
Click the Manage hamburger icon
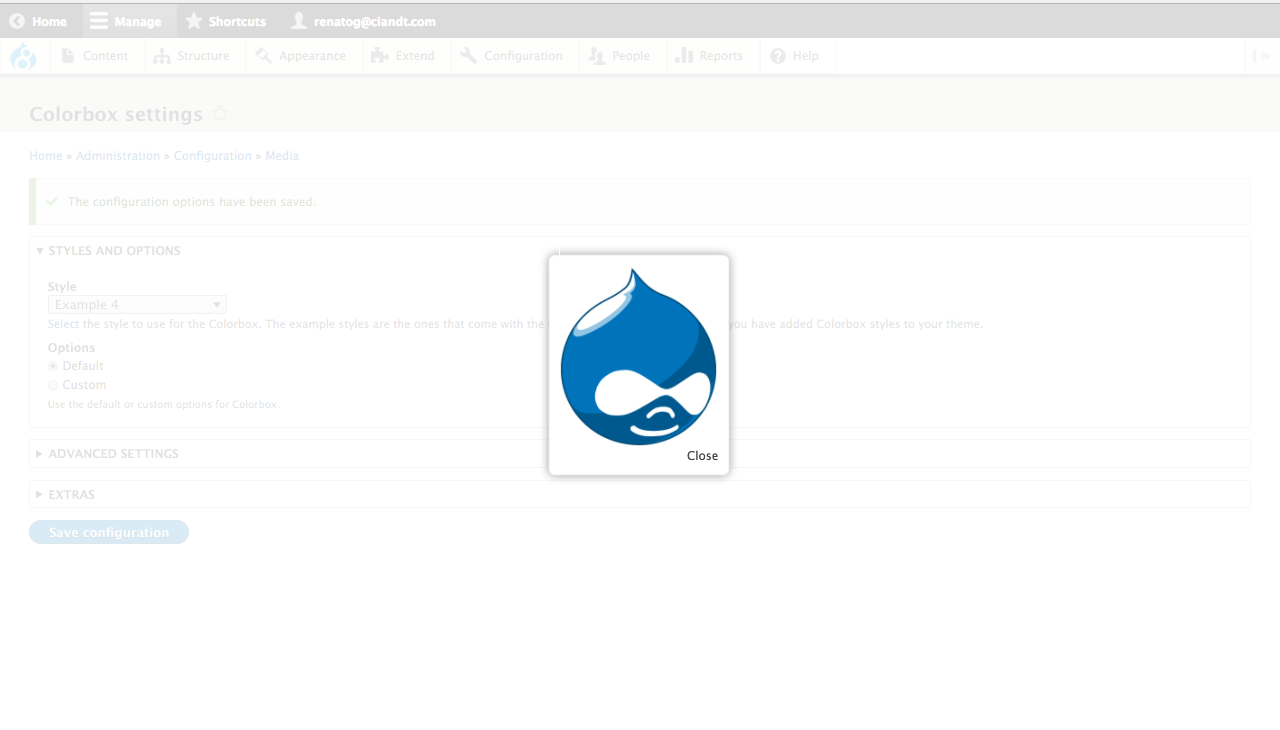pyautogui.click(x=98, y=21)
